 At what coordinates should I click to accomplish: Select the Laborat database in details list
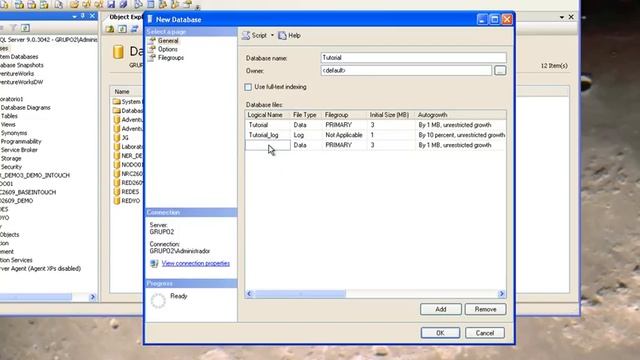(127, 147)
